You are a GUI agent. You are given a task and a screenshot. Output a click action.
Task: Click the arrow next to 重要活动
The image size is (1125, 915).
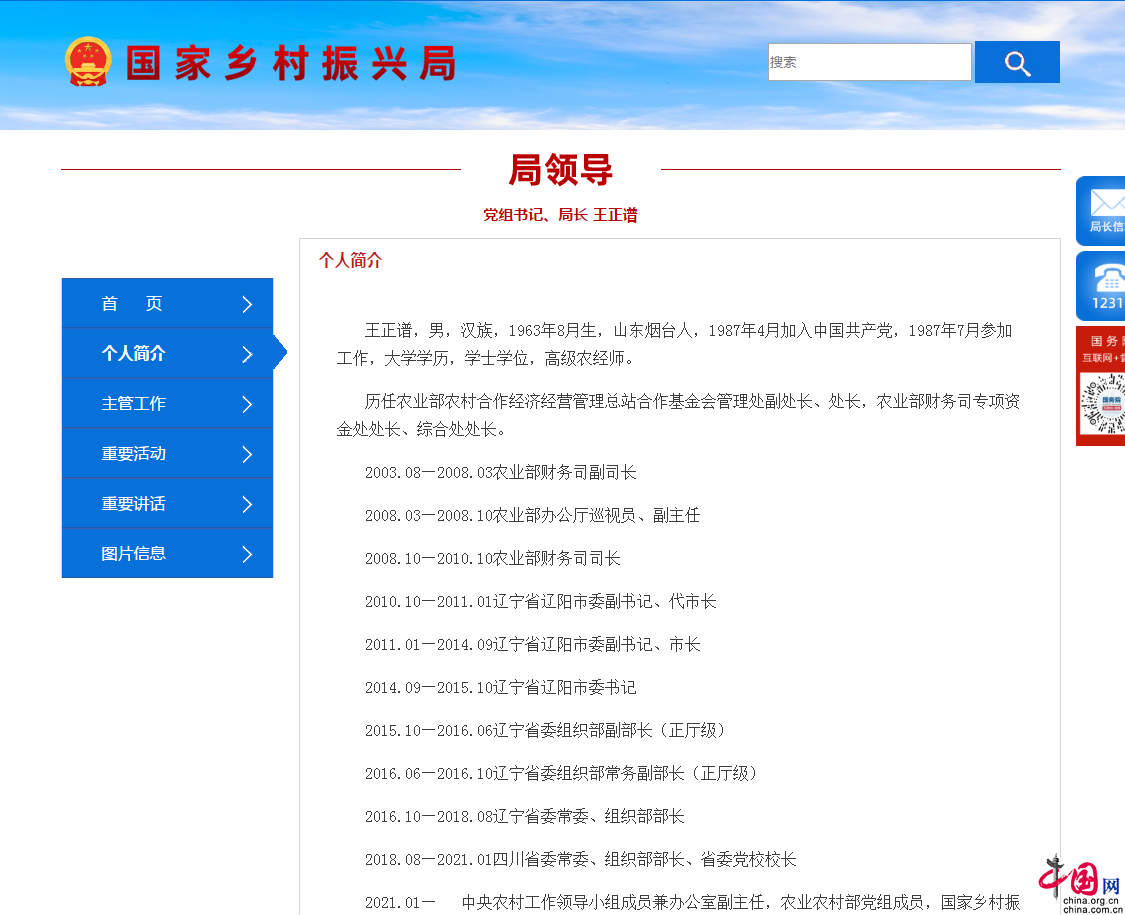[x=247, y=454]
